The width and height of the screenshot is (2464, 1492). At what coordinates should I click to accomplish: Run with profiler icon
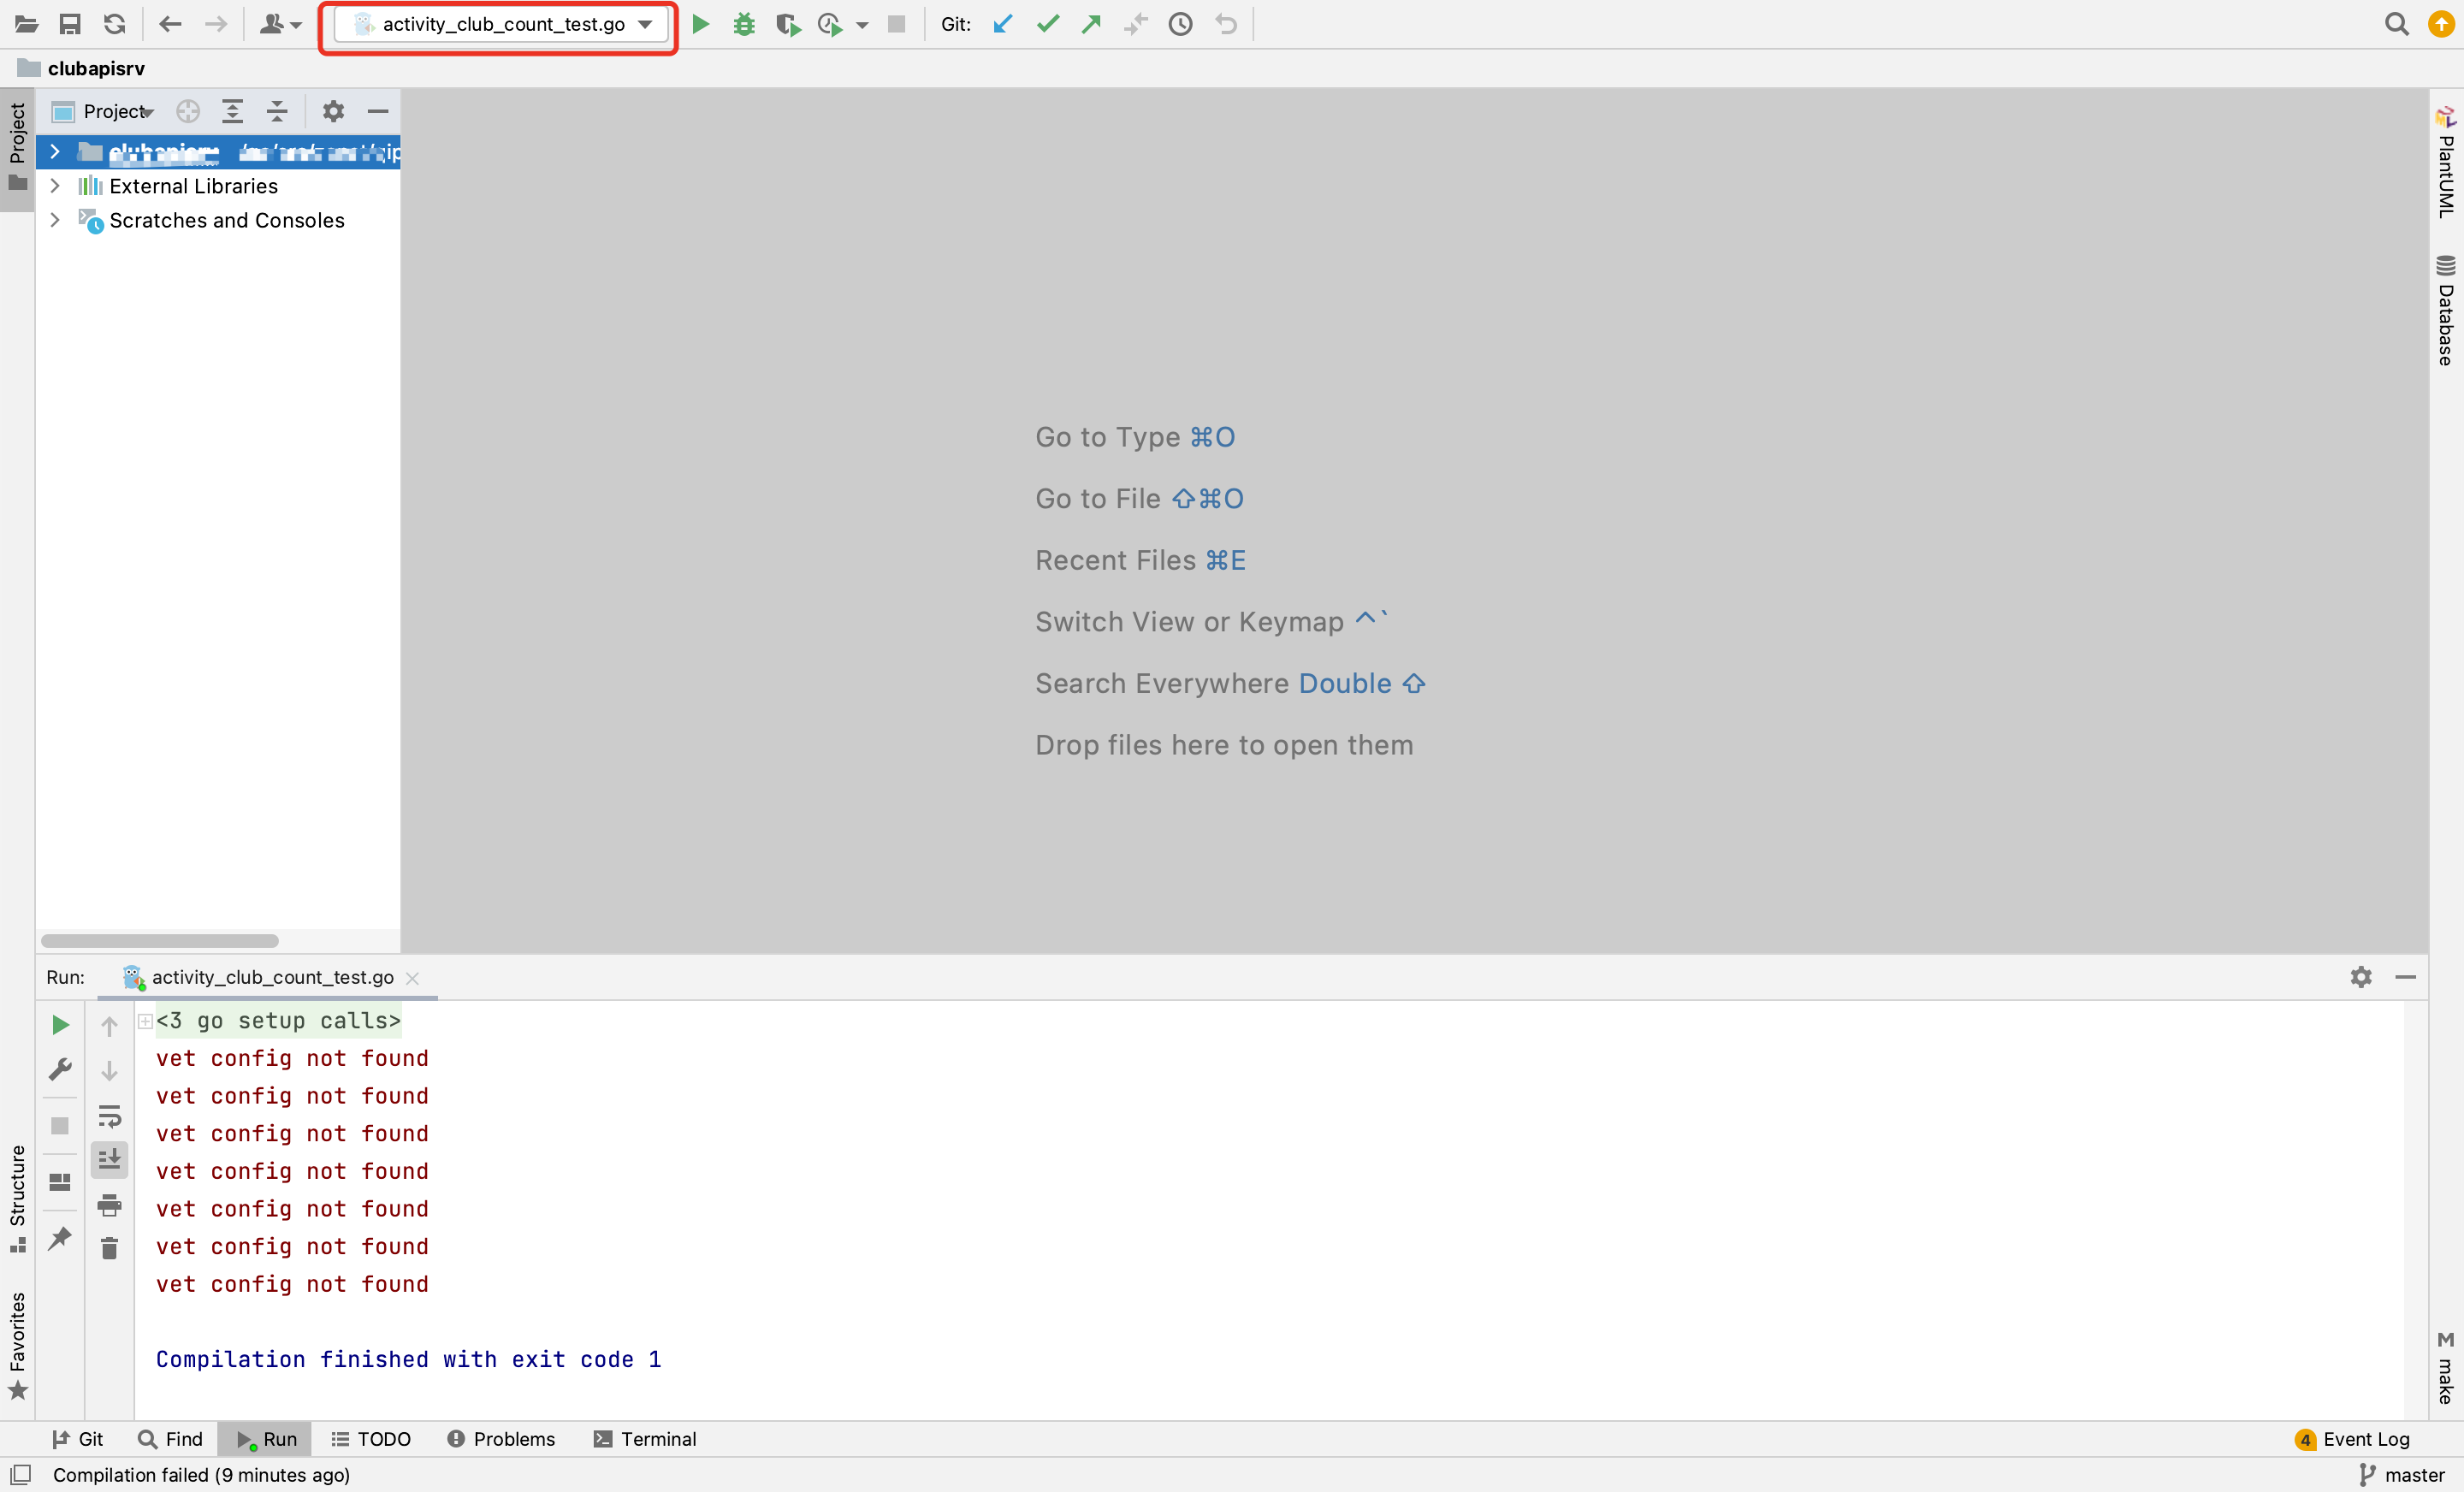[x=830, y=24]
